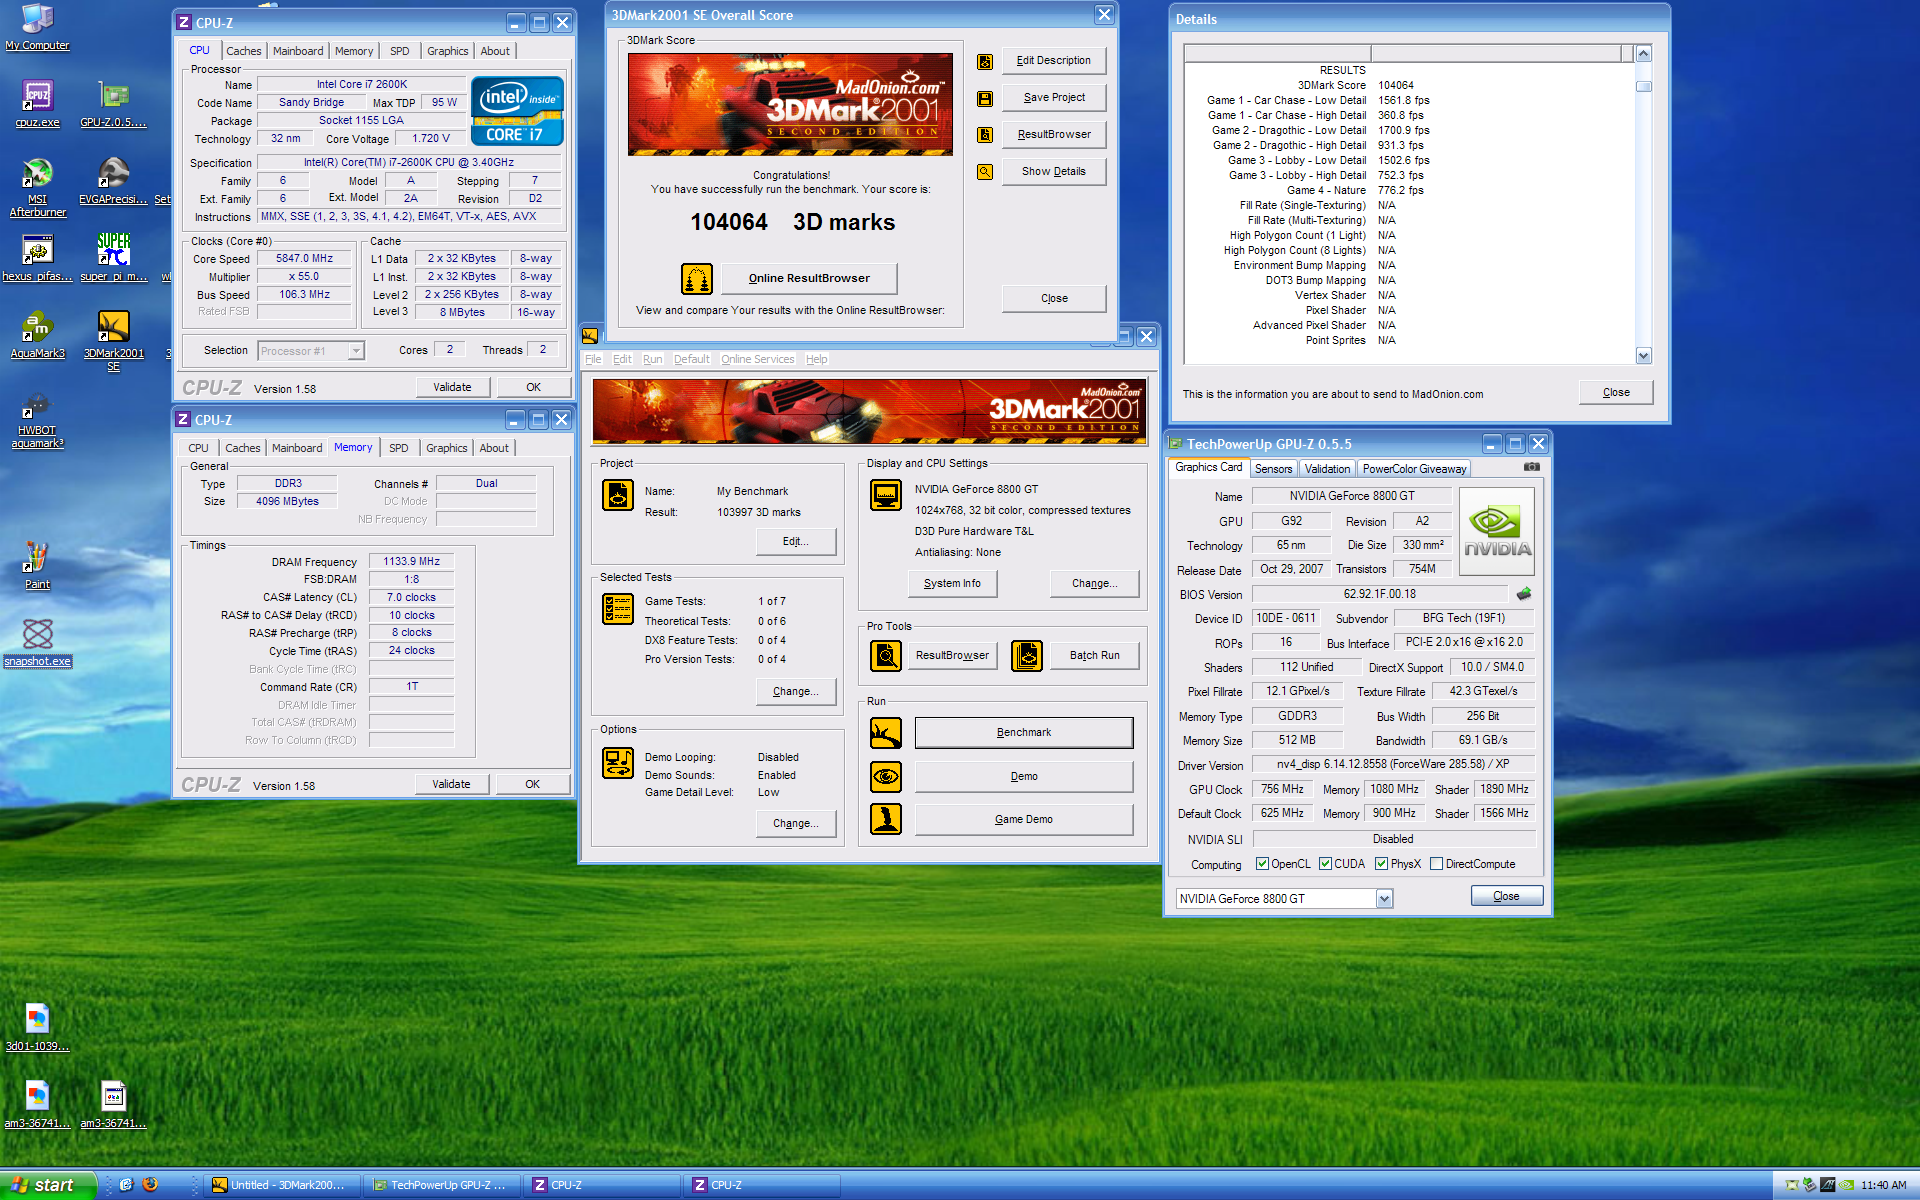Open Processor #1 selection dropdown
This screenshot has width=1920, height=1200.
click(356, 351)
